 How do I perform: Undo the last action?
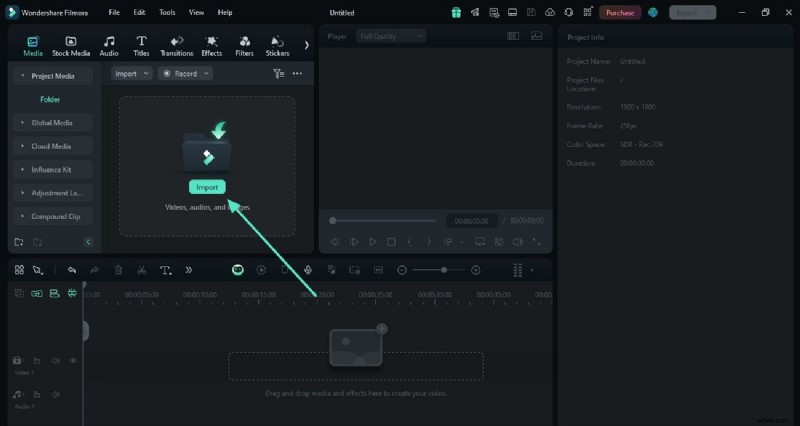point(71,270)
